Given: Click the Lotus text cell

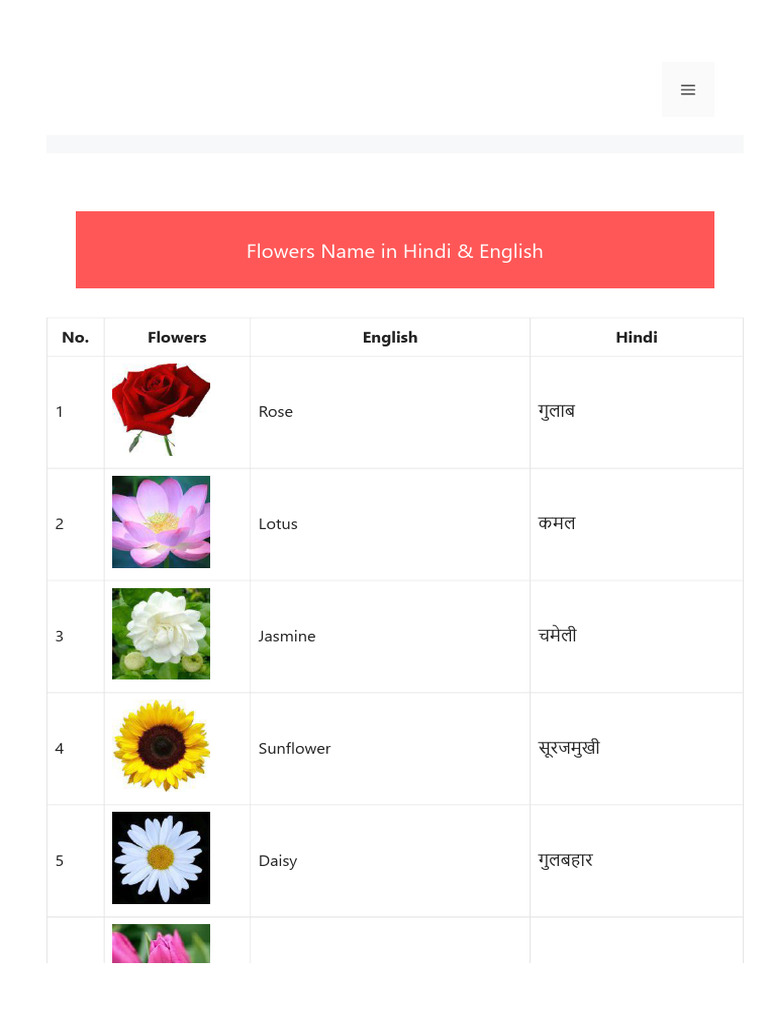Looking at the screenshot, I should pyautogui.click(x=278, y=524).
